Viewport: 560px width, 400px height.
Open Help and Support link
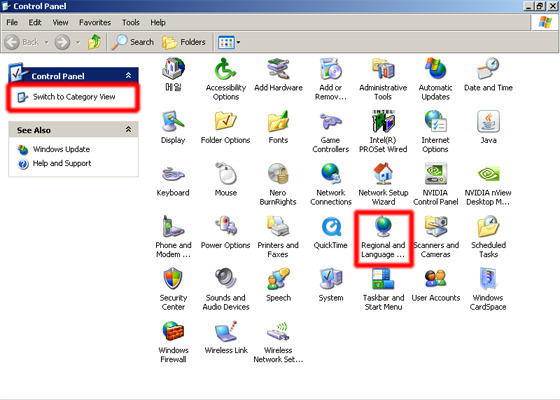[x=62, y=163]
